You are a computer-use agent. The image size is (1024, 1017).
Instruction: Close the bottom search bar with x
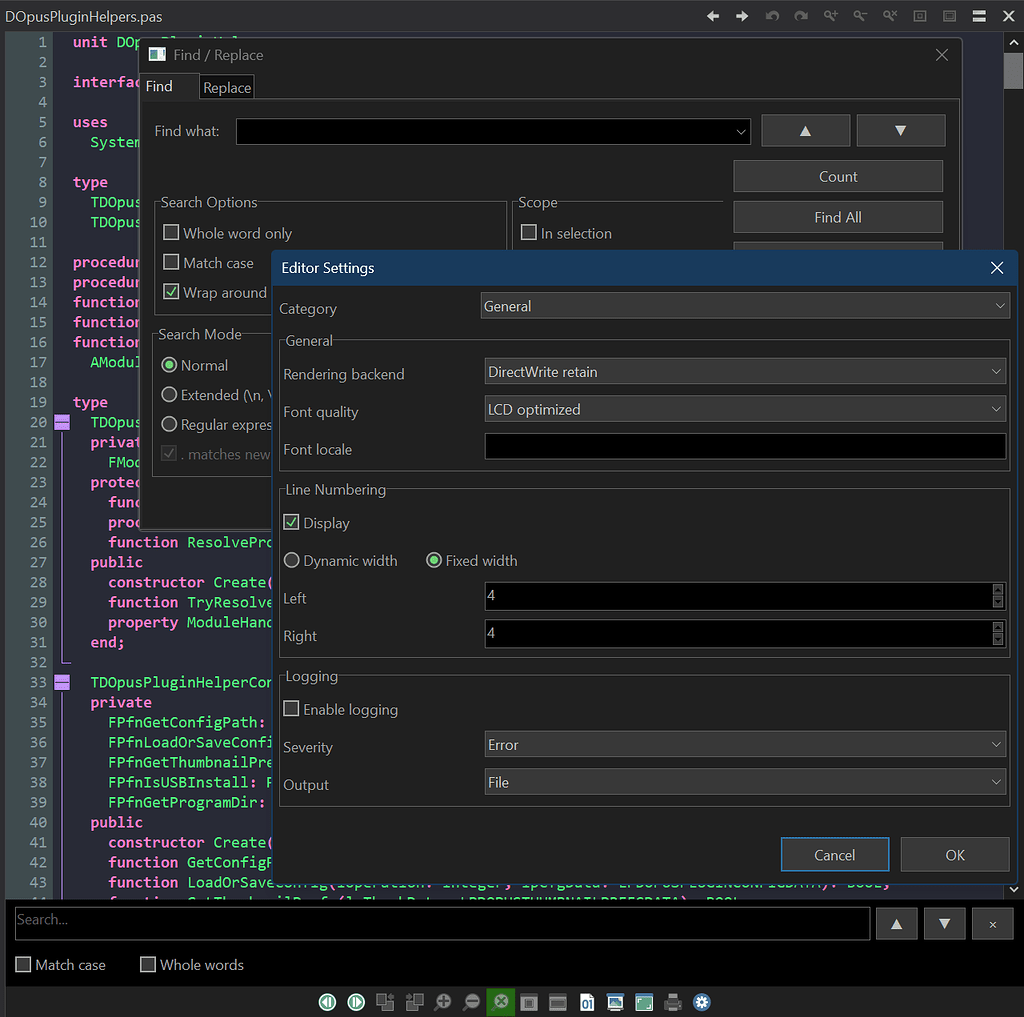pyautogui.click(x=993, y=924)
